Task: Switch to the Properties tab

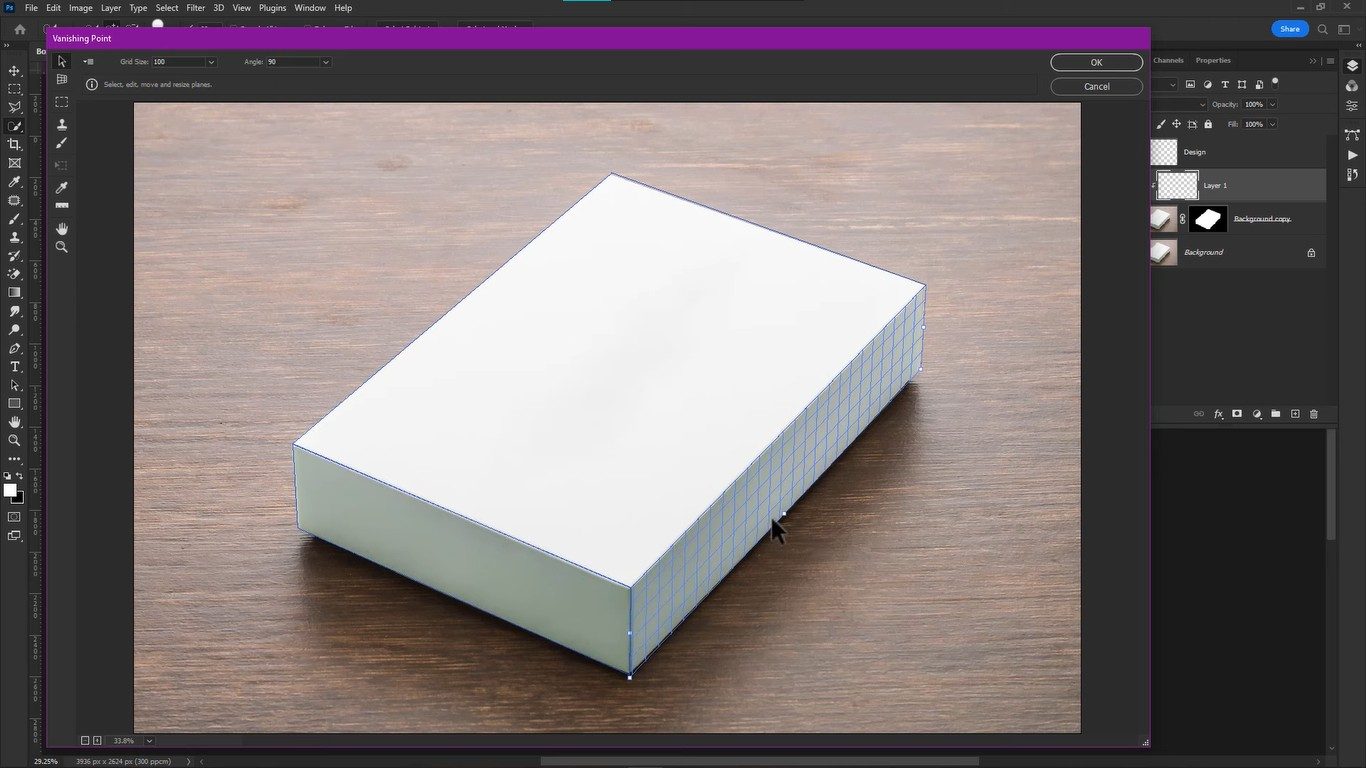Action: click(x=1213, y=60)
